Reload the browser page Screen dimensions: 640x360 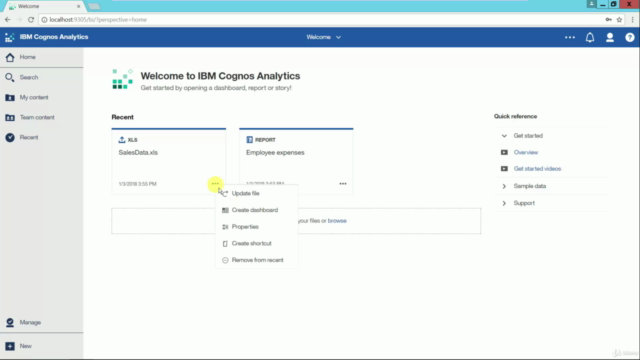click(x=31, y=20)
